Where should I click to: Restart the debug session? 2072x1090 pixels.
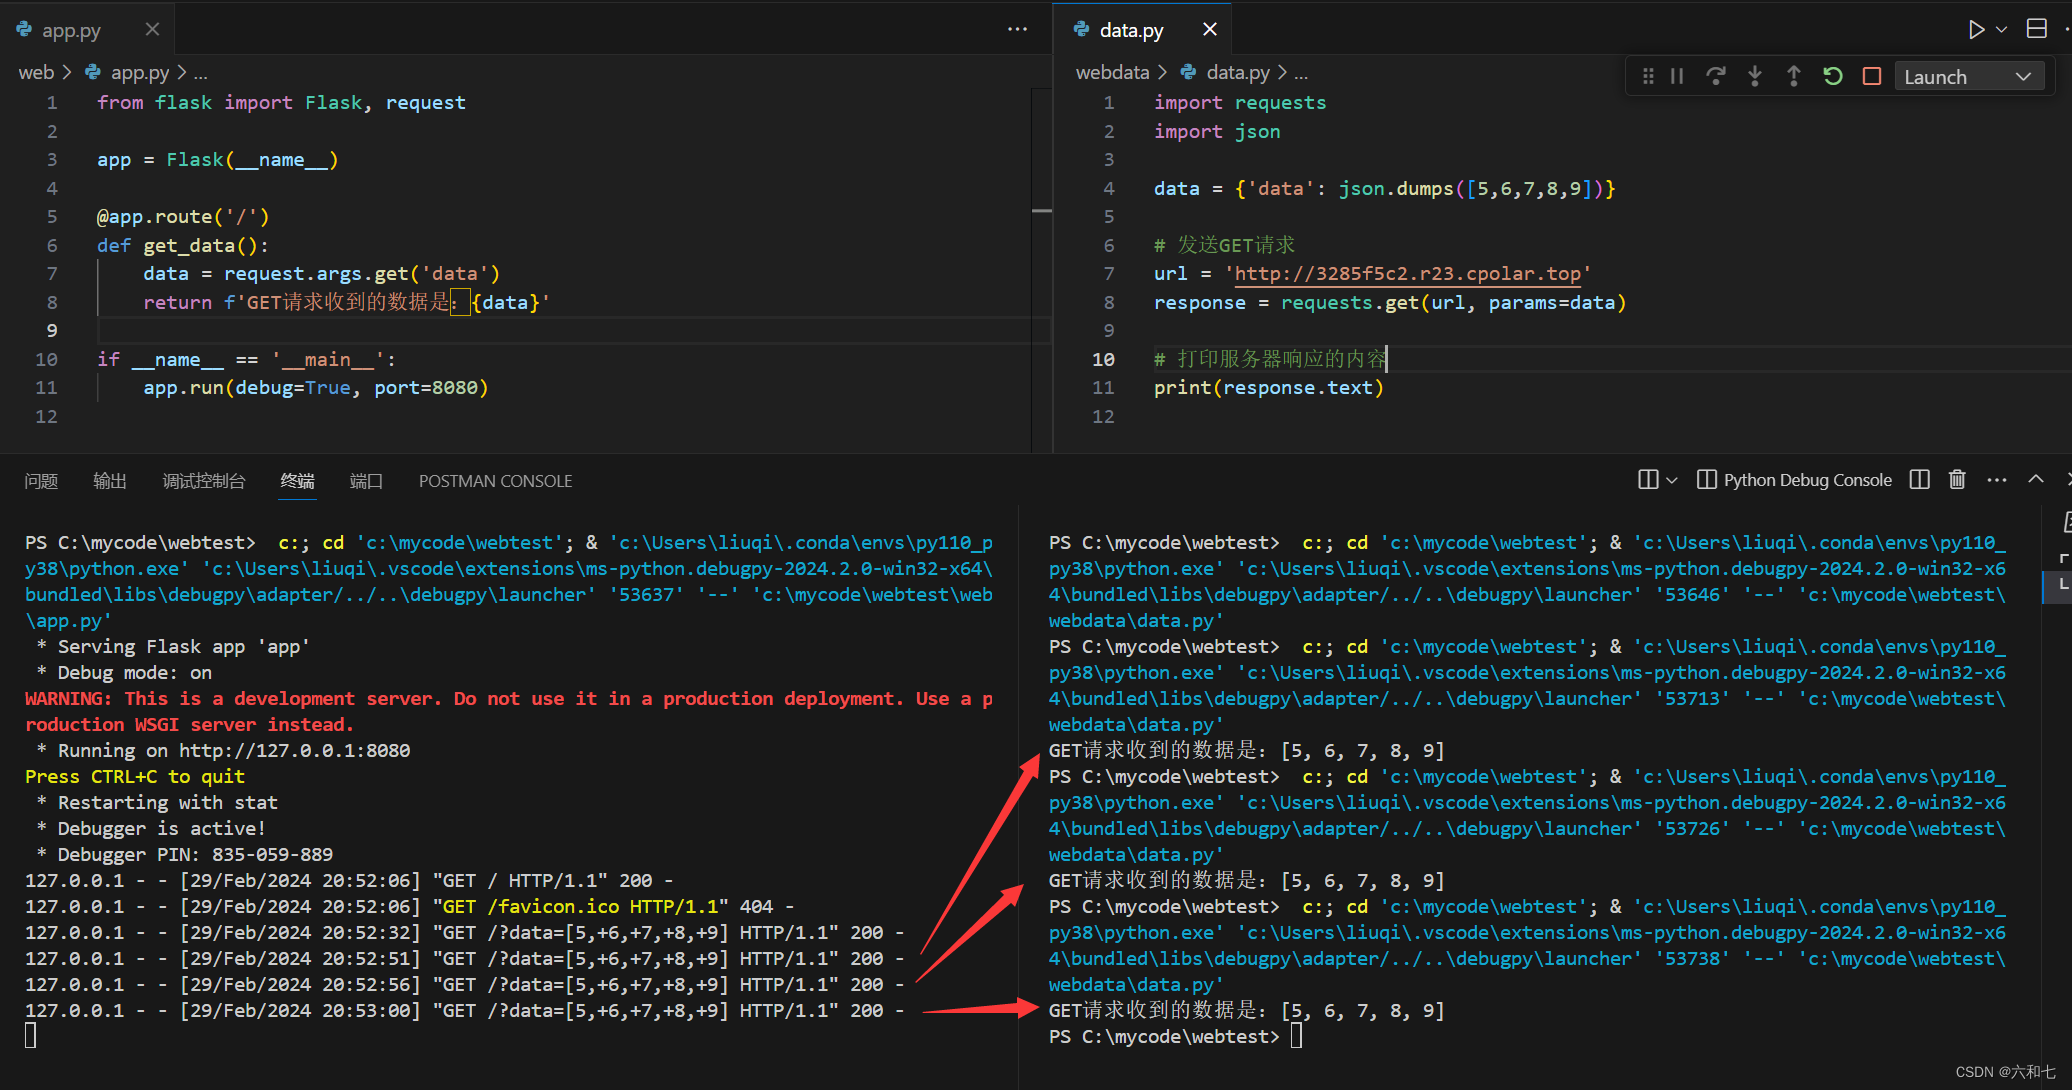click(1833, 76)
